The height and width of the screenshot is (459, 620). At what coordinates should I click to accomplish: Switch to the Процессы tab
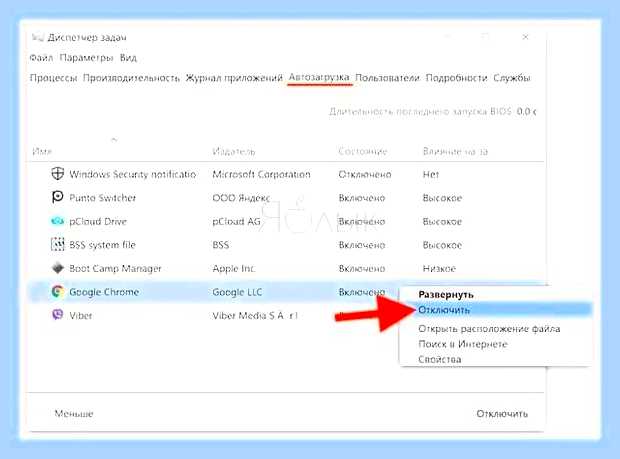(53, 78)
